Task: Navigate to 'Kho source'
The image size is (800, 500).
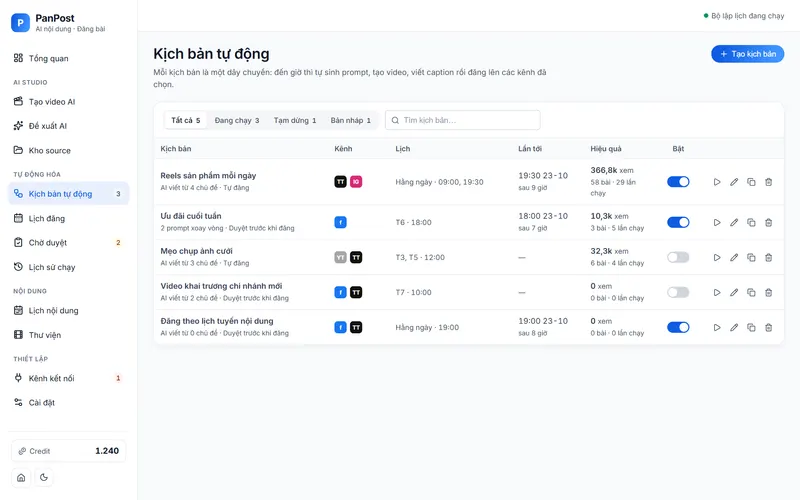Action: 68,151
